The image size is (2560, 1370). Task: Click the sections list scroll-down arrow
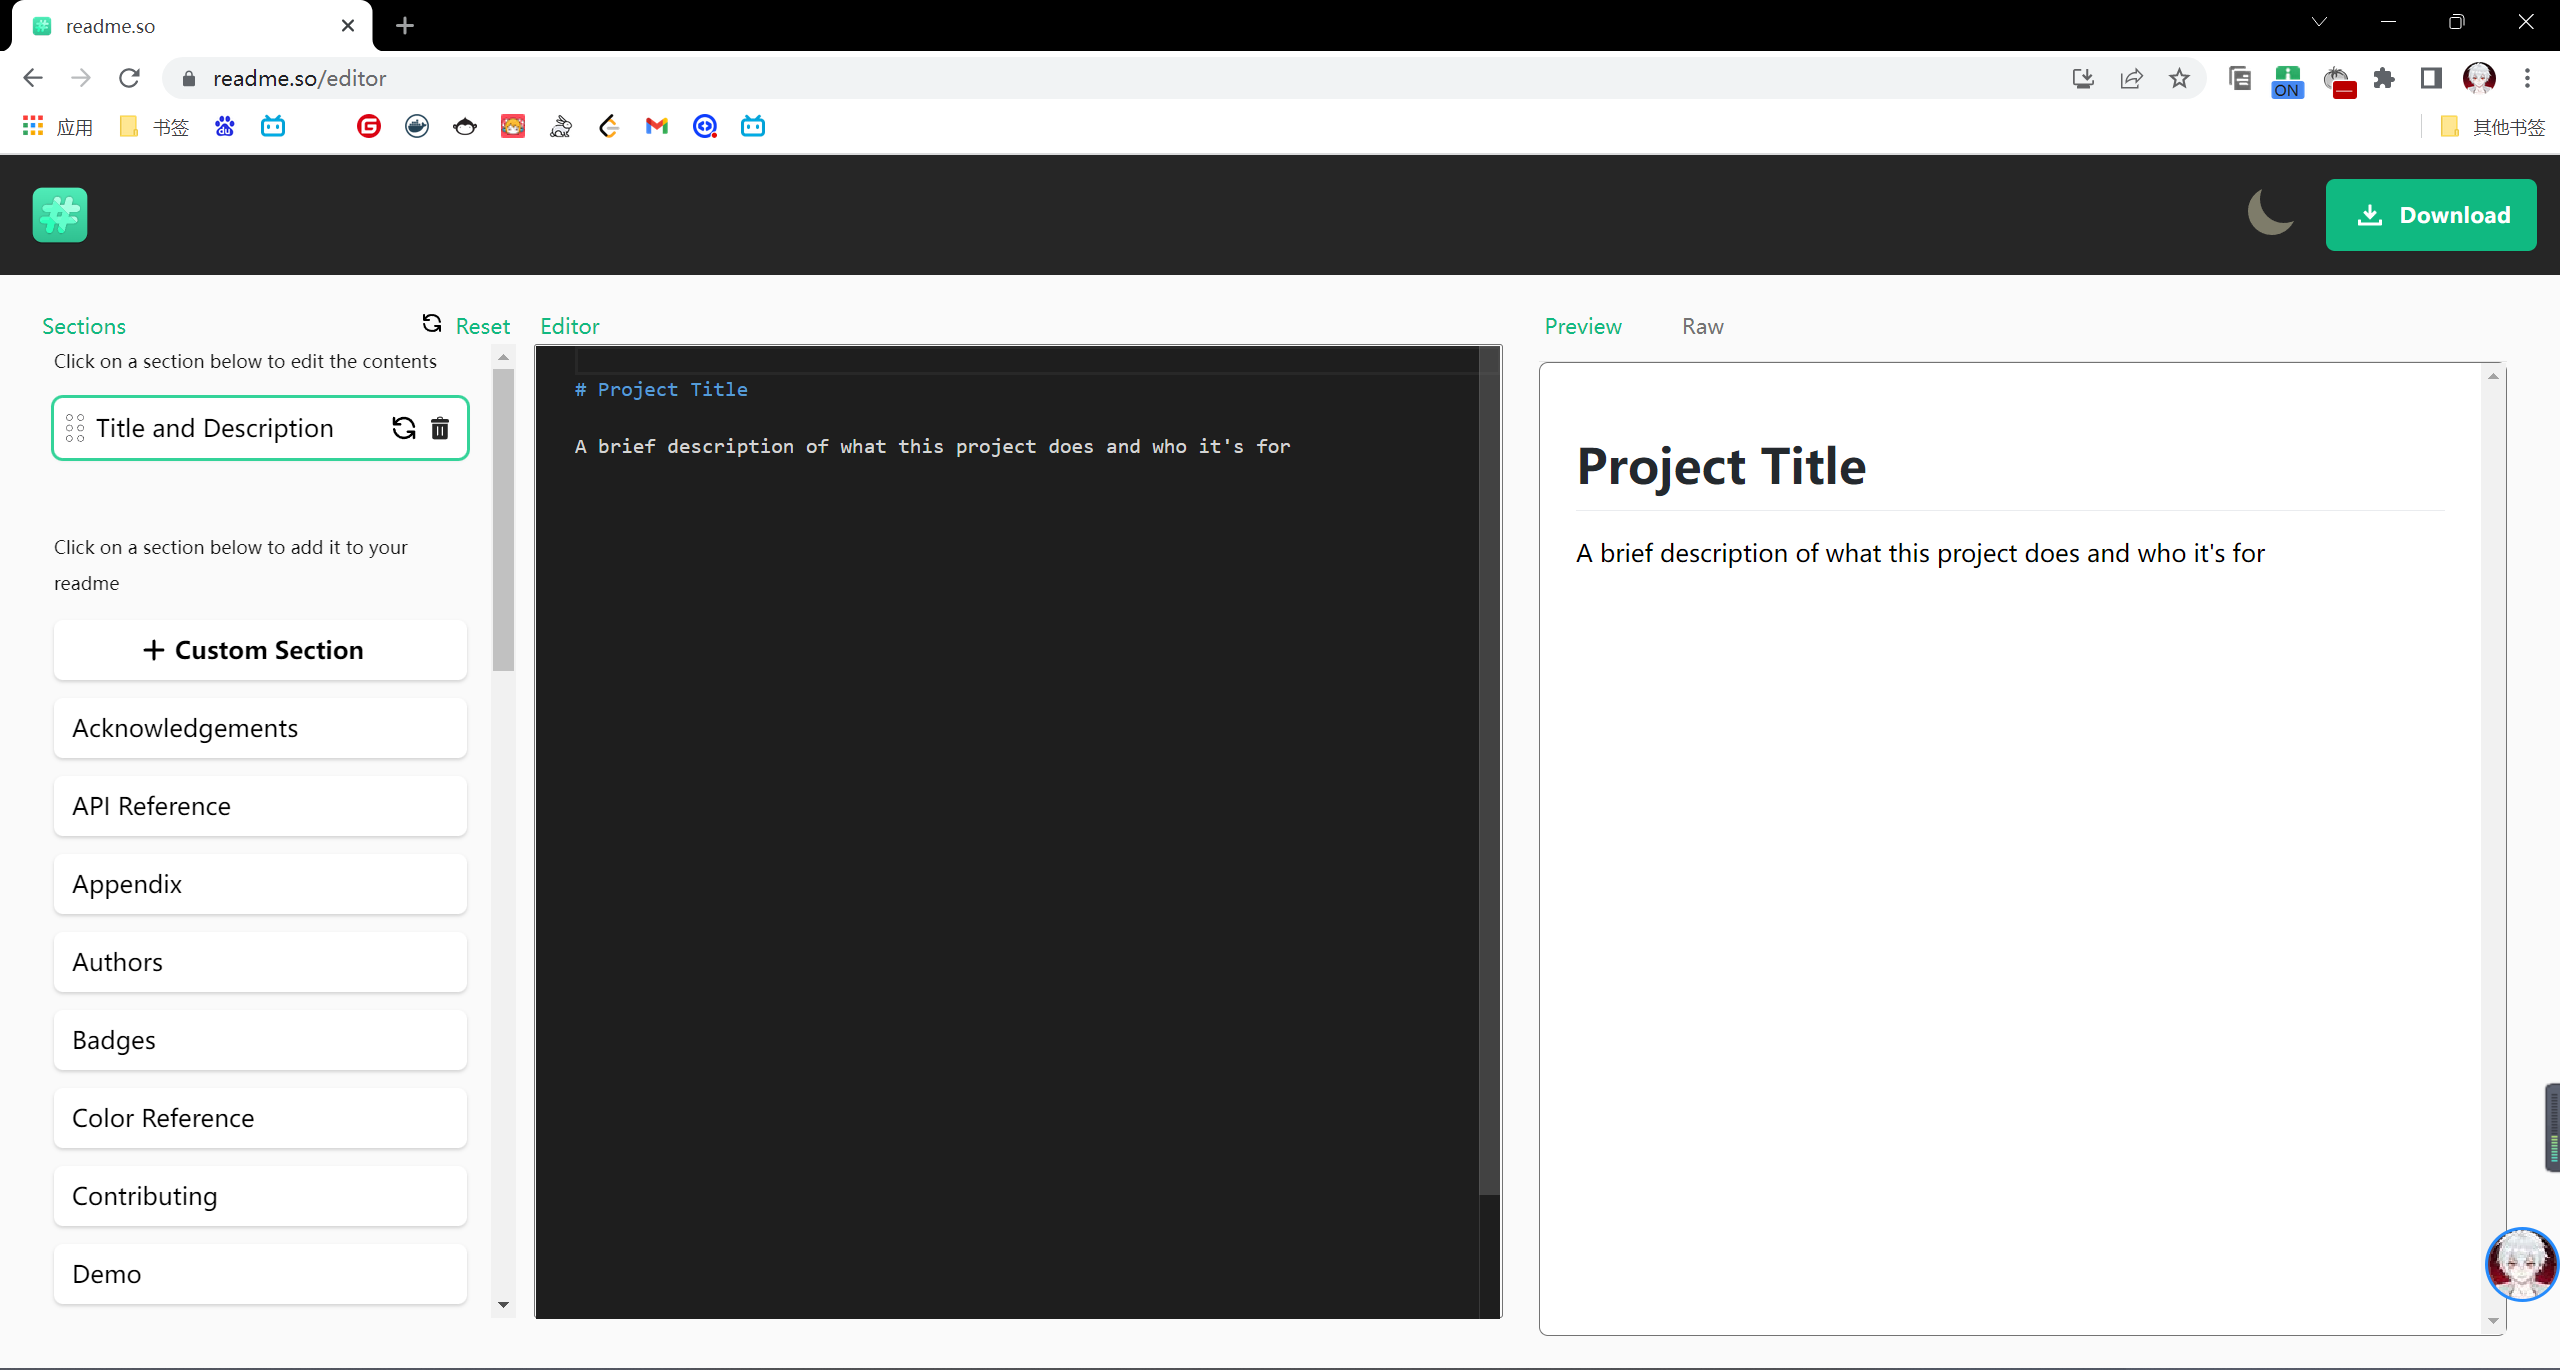pyautogui.click(x=503, y=1304)
